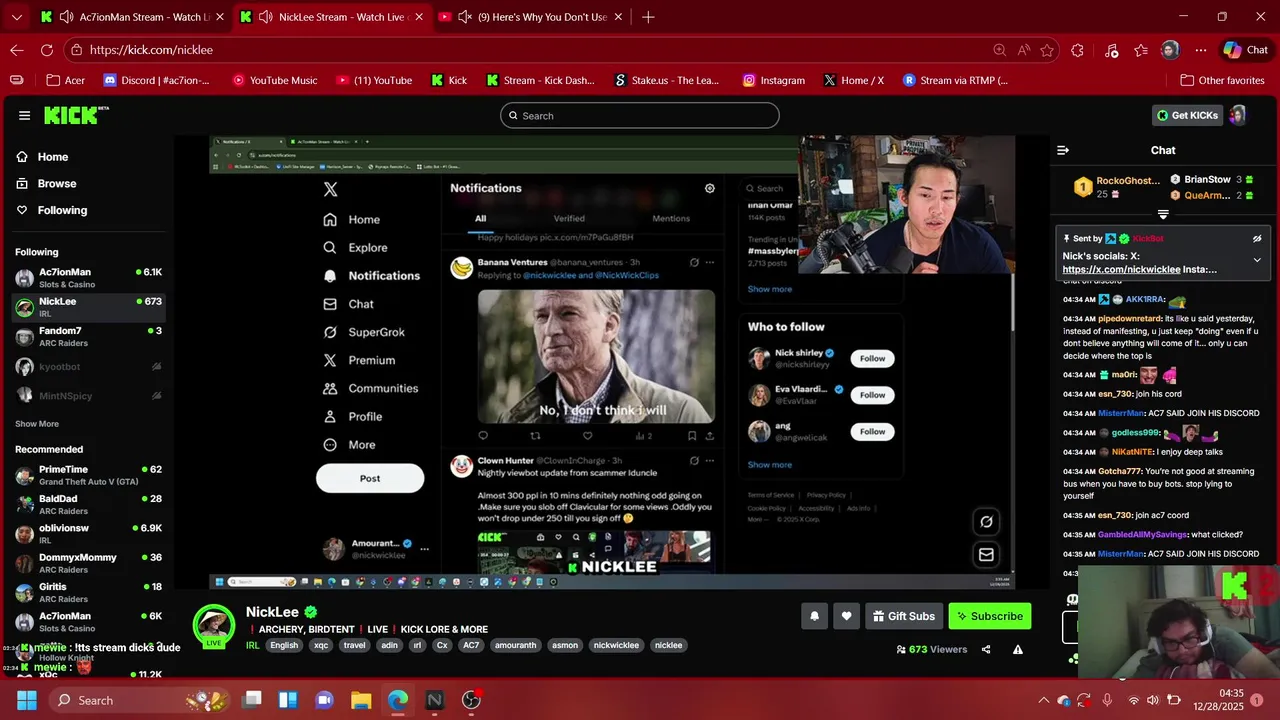Mute the NickLee Stream tab audio
The height and width of the screenshot is (720, 1280).
pyautogui.click(x=266, y=17)
